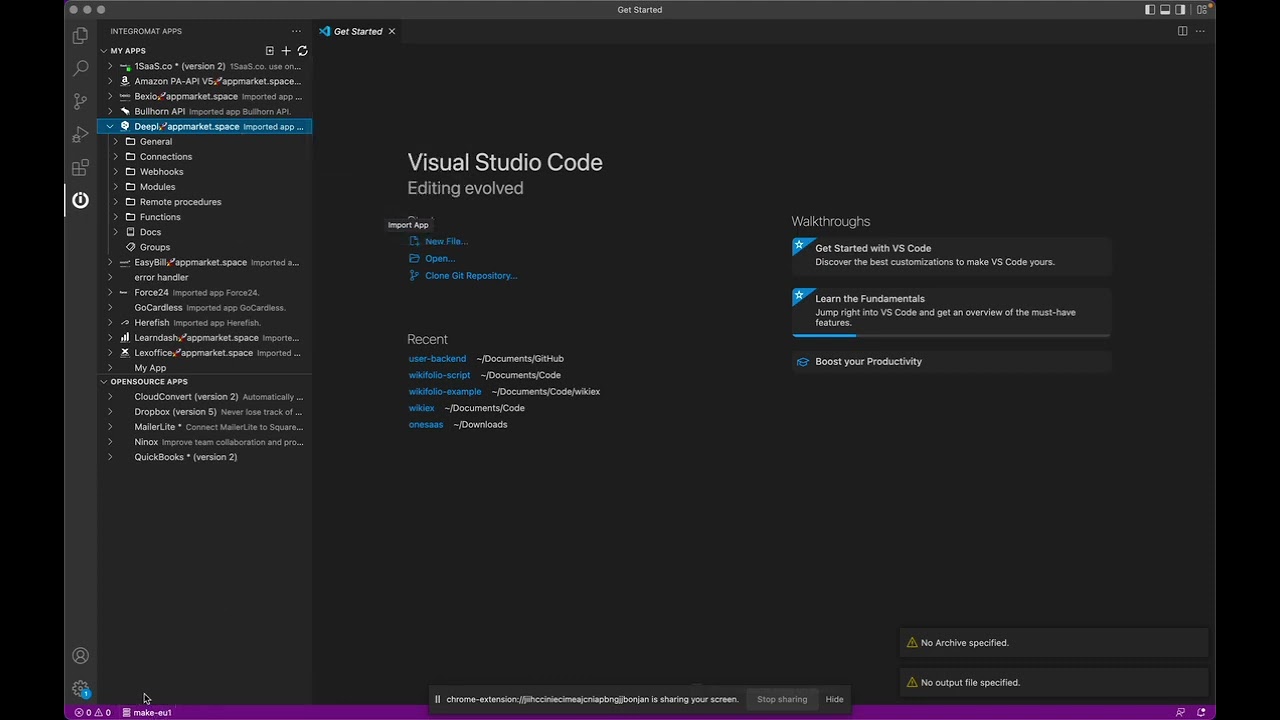The image size is (1280, 720).
Task: Toggle the bottom panel visibility
Action: [1165, 10]
